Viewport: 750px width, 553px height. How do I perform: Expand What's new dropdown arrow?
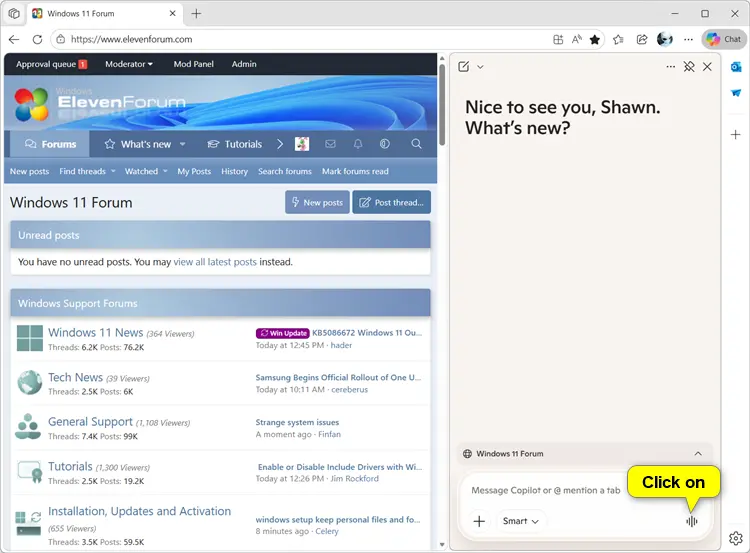click(182, 144)
